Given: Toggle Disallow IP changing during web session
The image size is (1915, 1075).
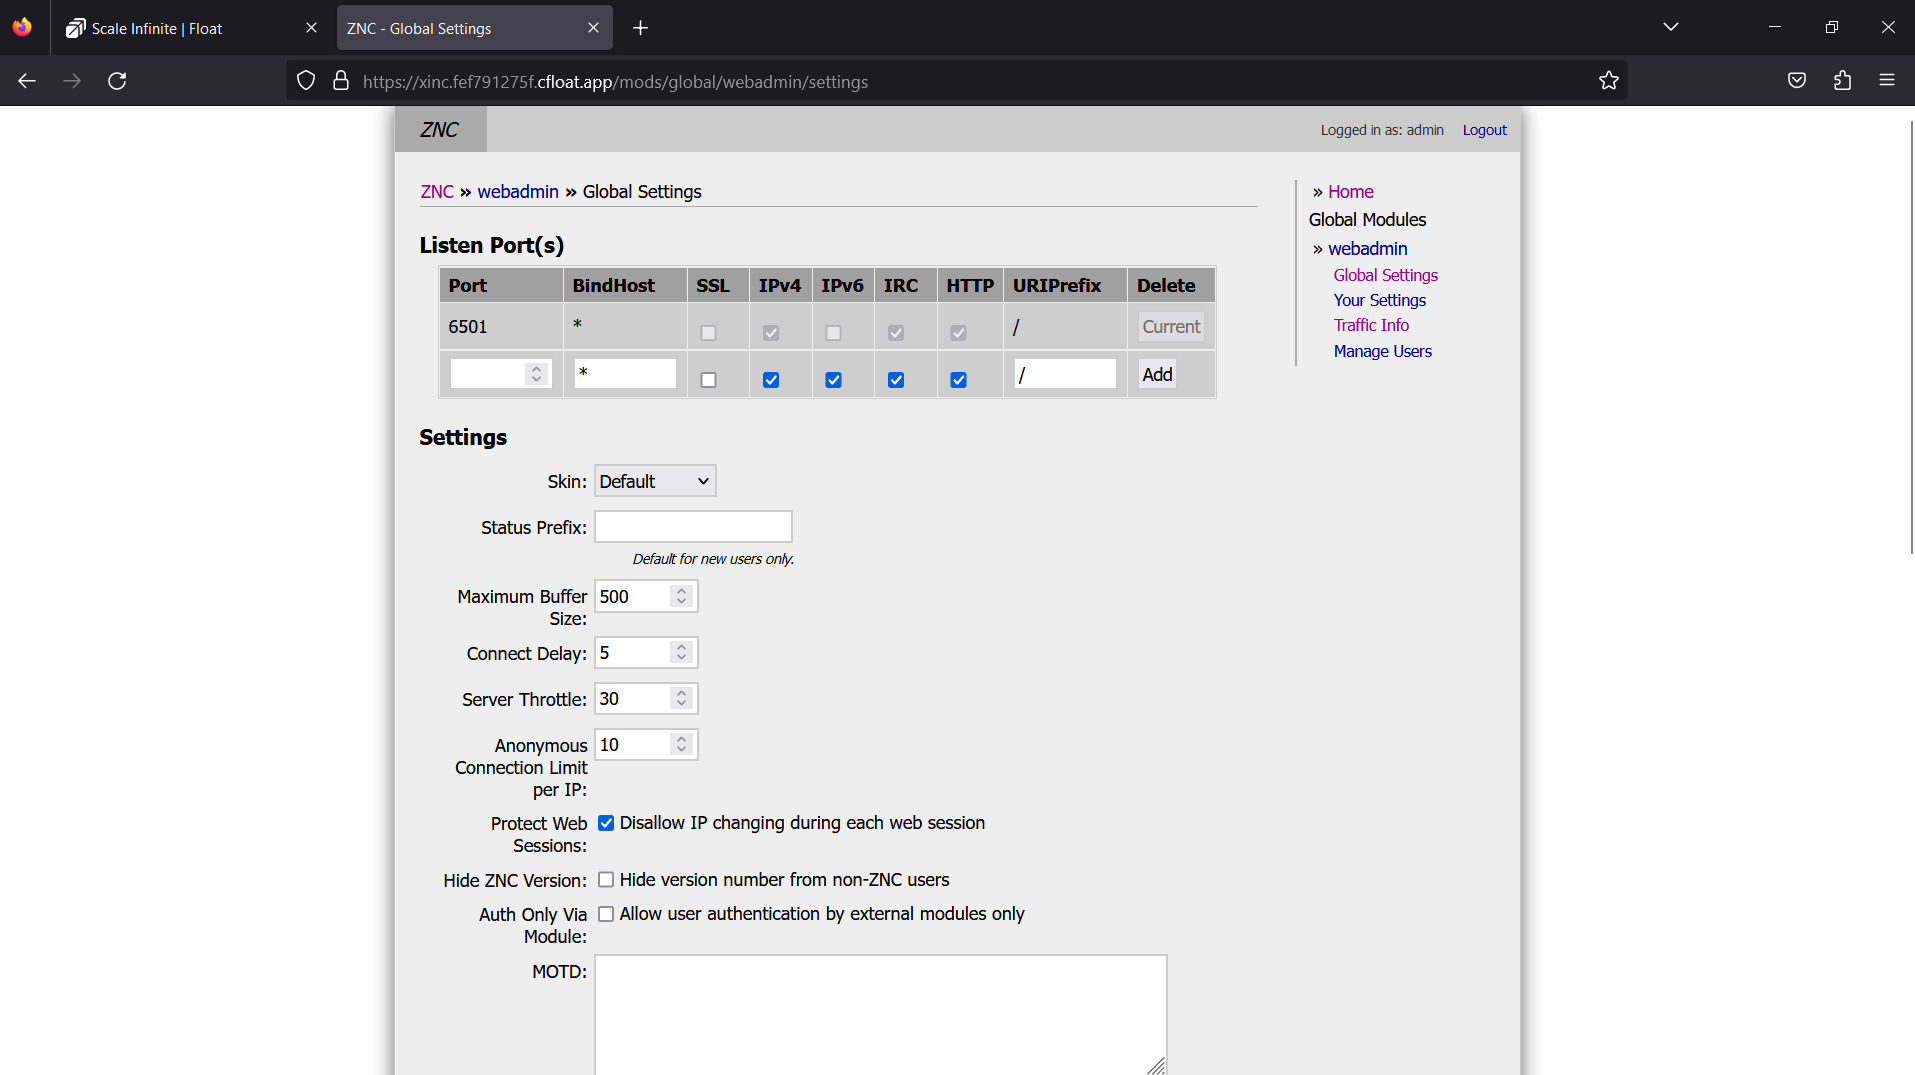Looking at the screenshot, I should 606,823.
